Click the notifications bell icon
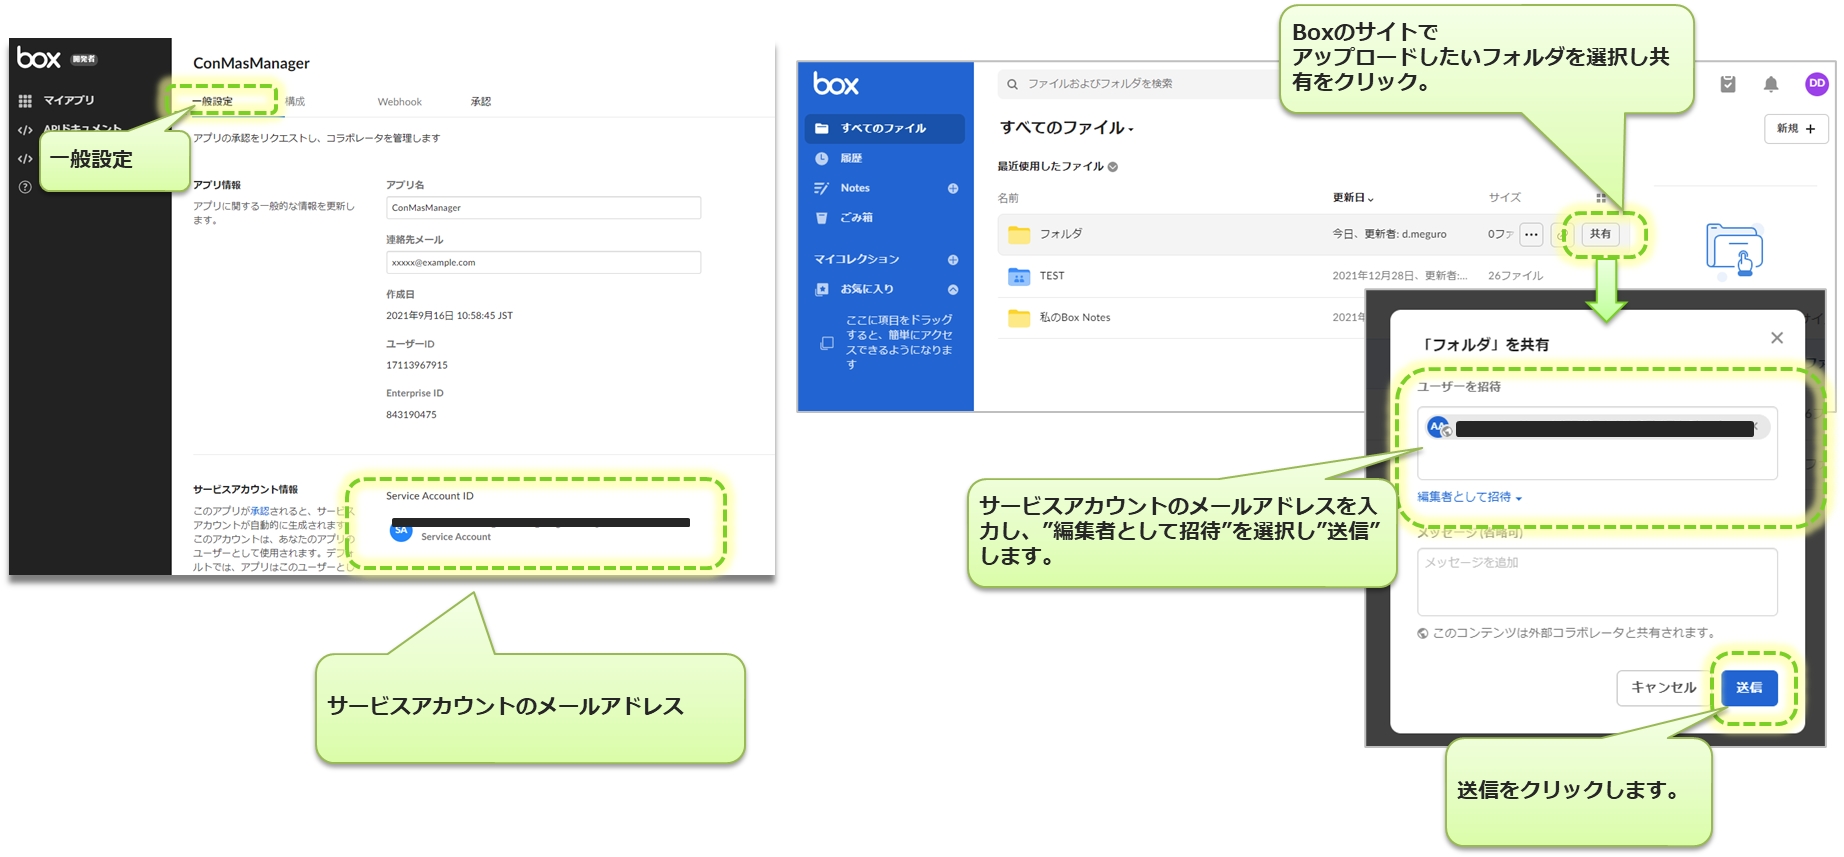Image resolution: width=1844 pixels, height=857 pixels. [x=1770, y=85]
